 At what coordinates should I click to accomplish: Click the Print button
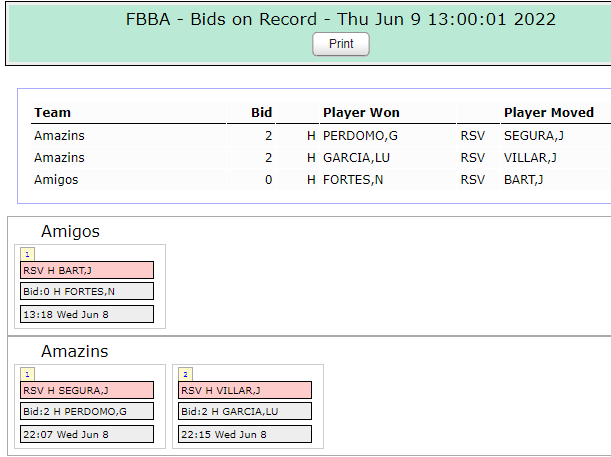341,44
